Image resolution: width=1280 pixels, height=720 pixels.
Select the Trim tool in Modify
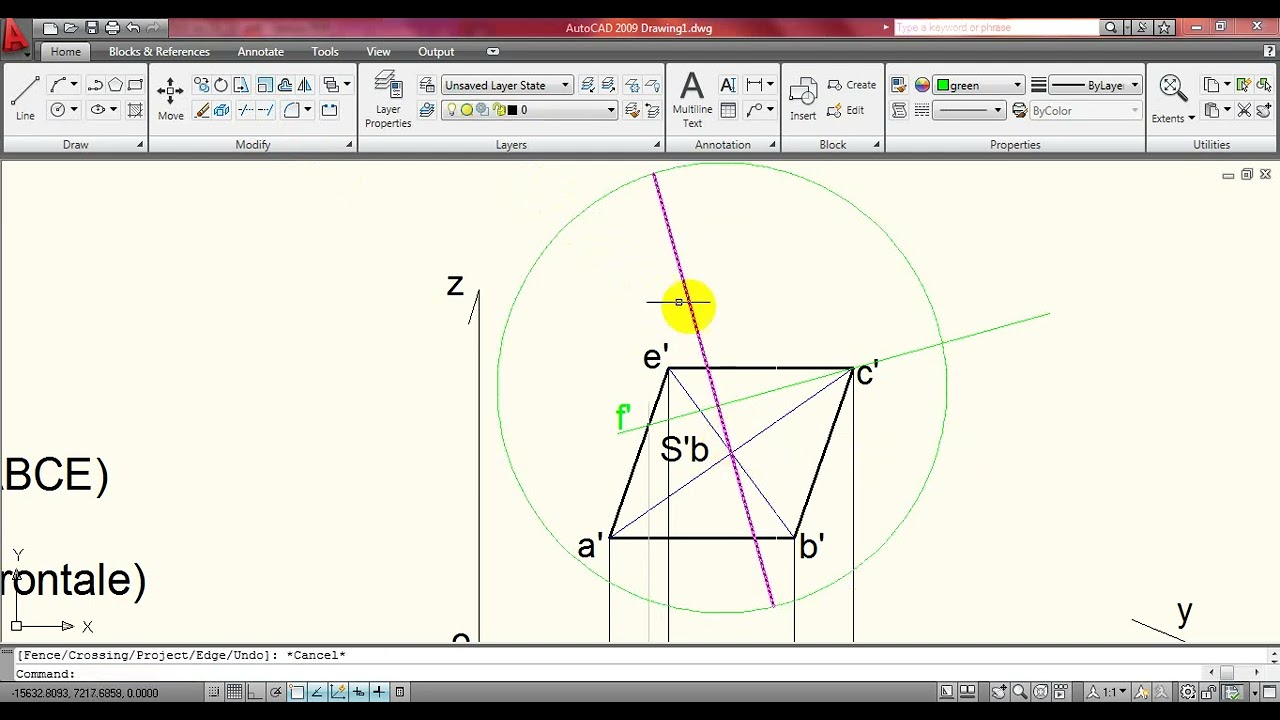click(245, 110)
